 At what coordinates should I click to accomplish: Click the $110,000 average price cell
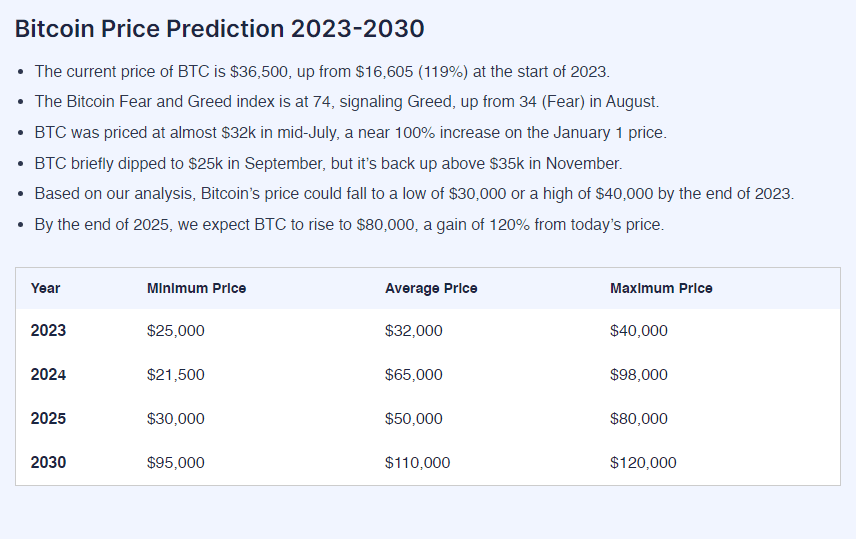coord(418,462)
